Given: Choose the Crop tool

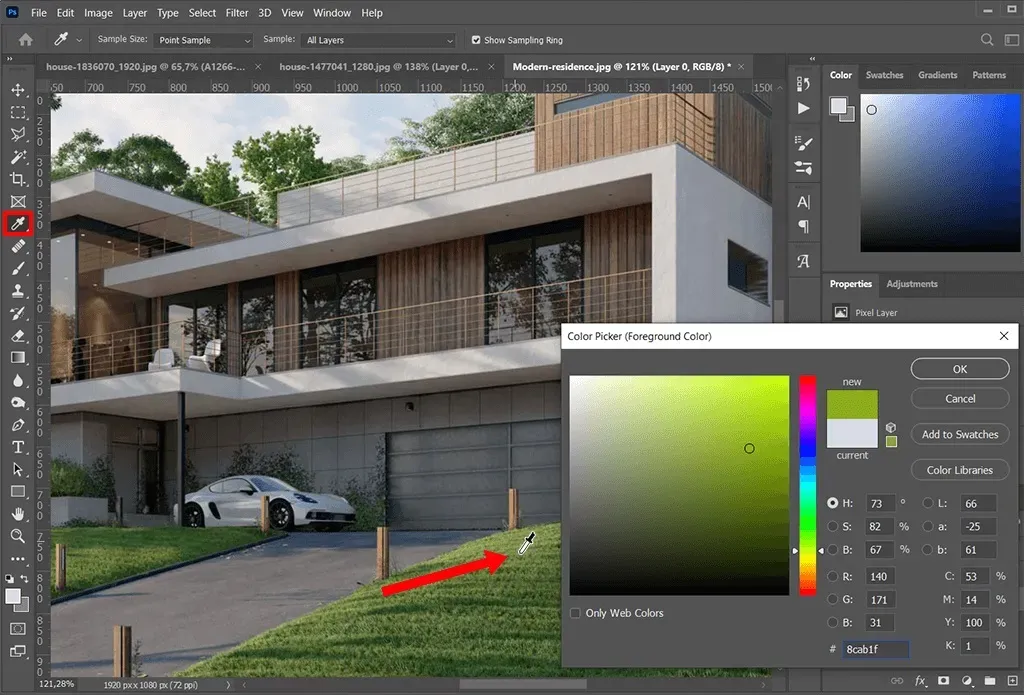Looking at the screenshot, I should [18, 179].
